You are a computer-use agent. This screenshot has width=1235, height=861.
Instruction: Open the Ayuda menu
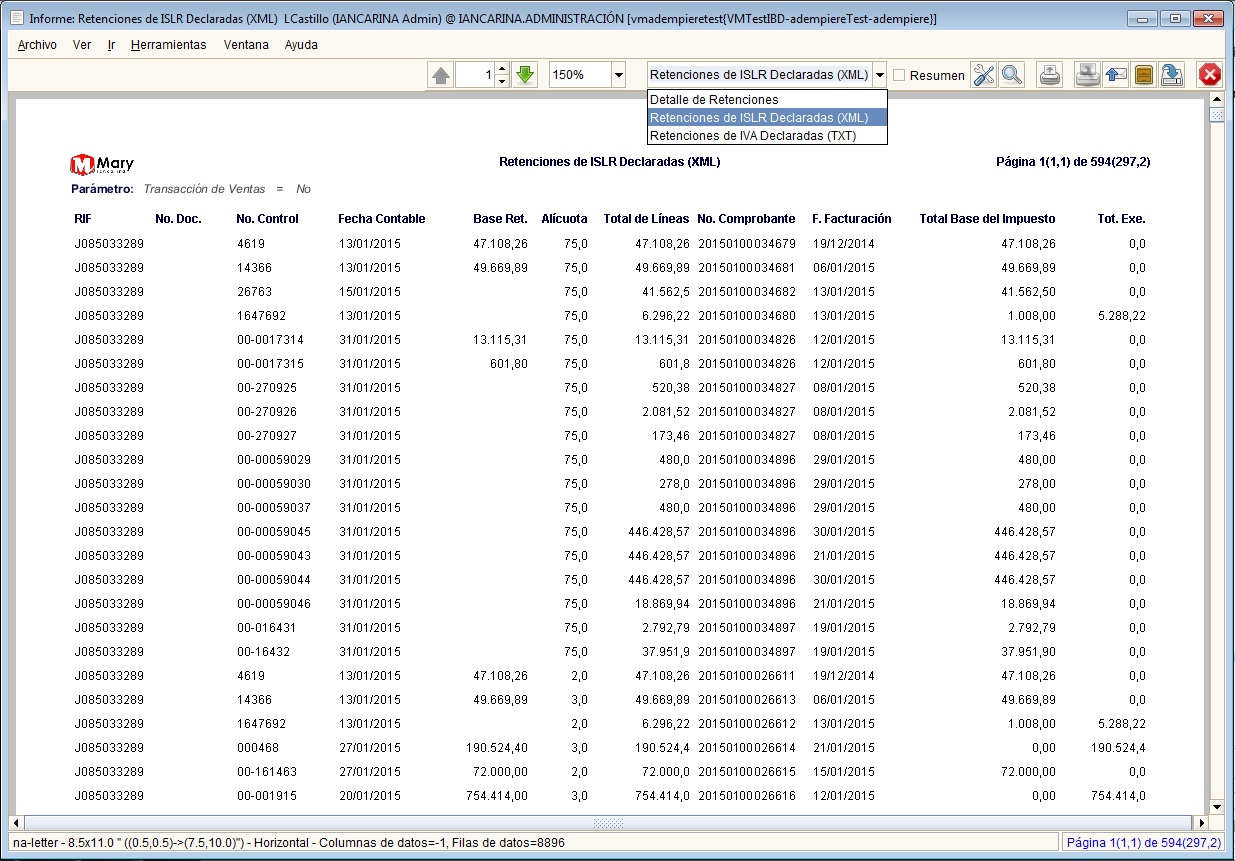301,45
